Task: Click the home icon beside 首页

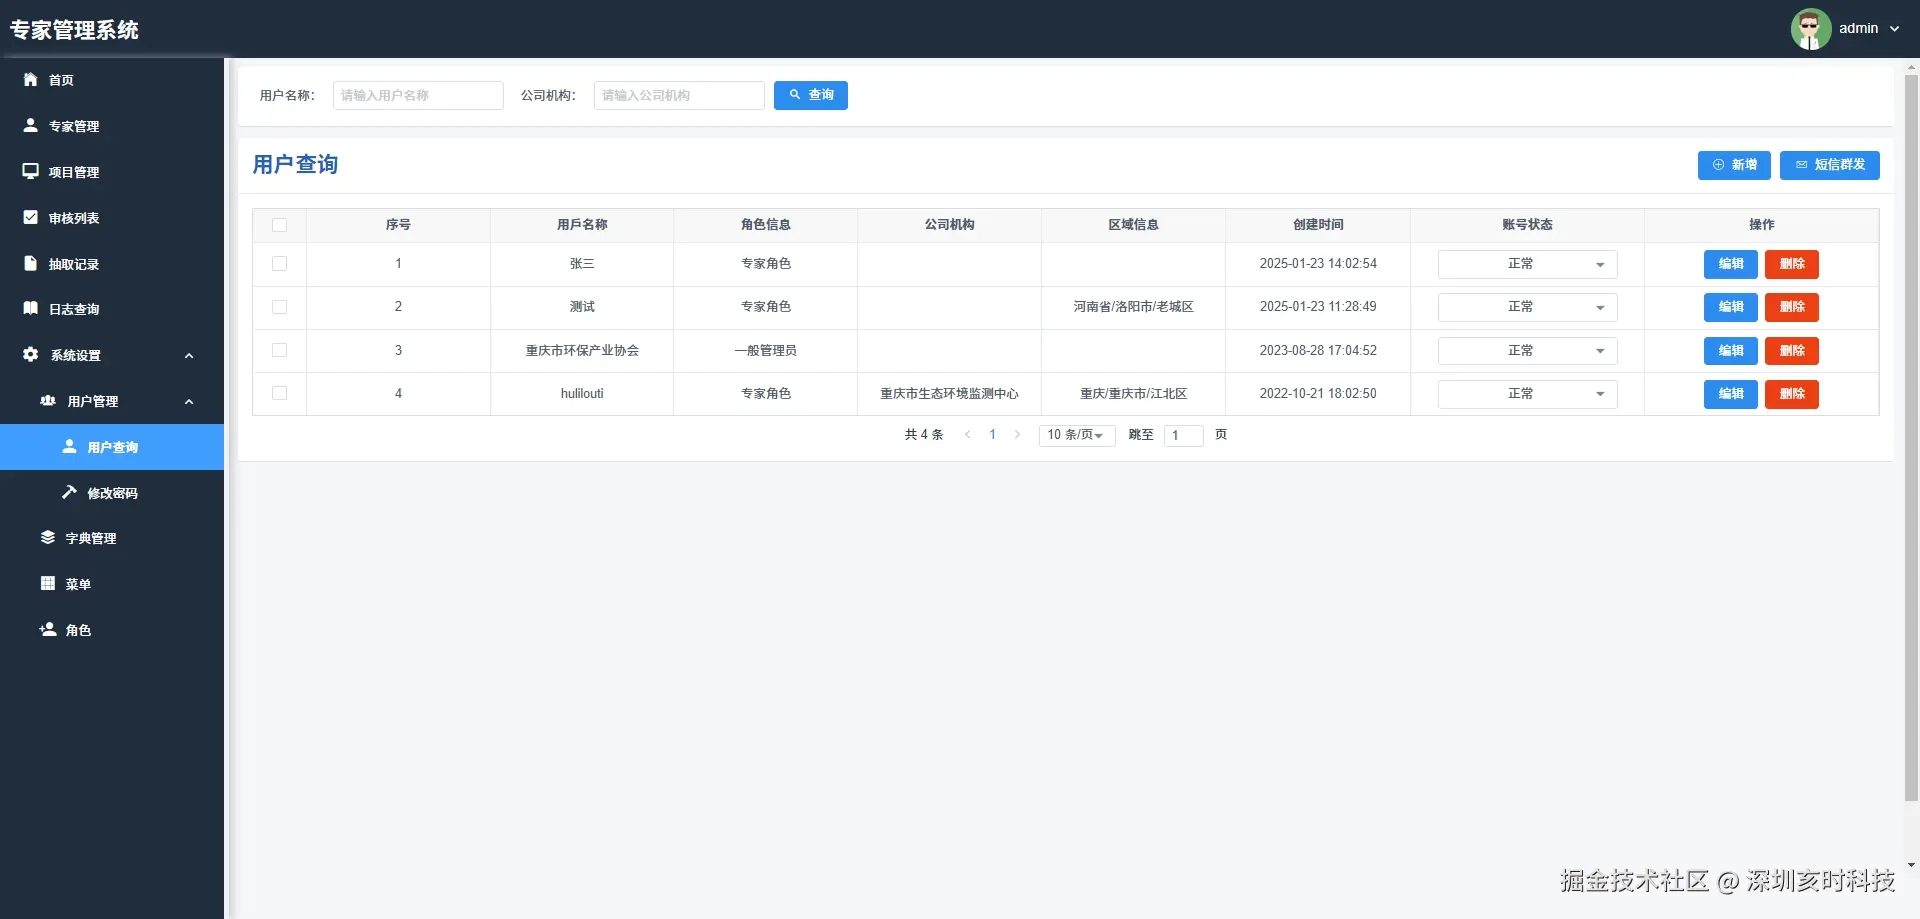Action: [30, 79]
